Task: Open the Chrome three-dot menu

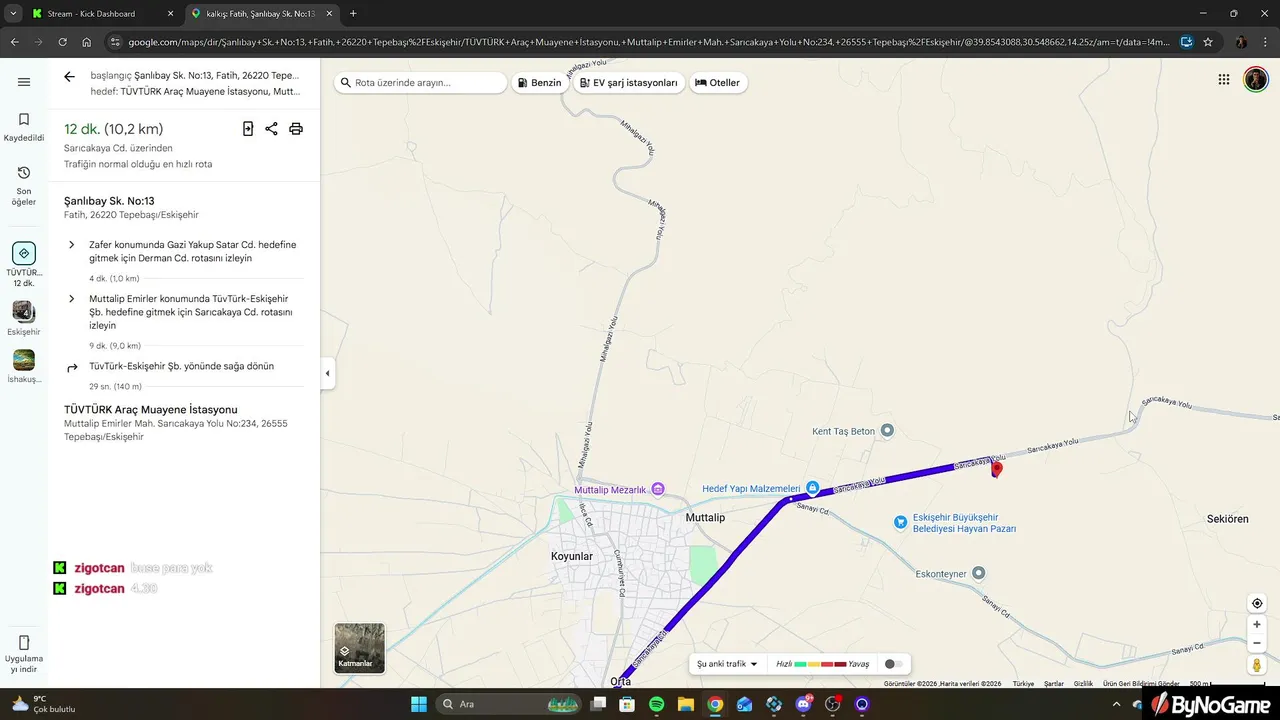Action: click(x=1266, y=42)
